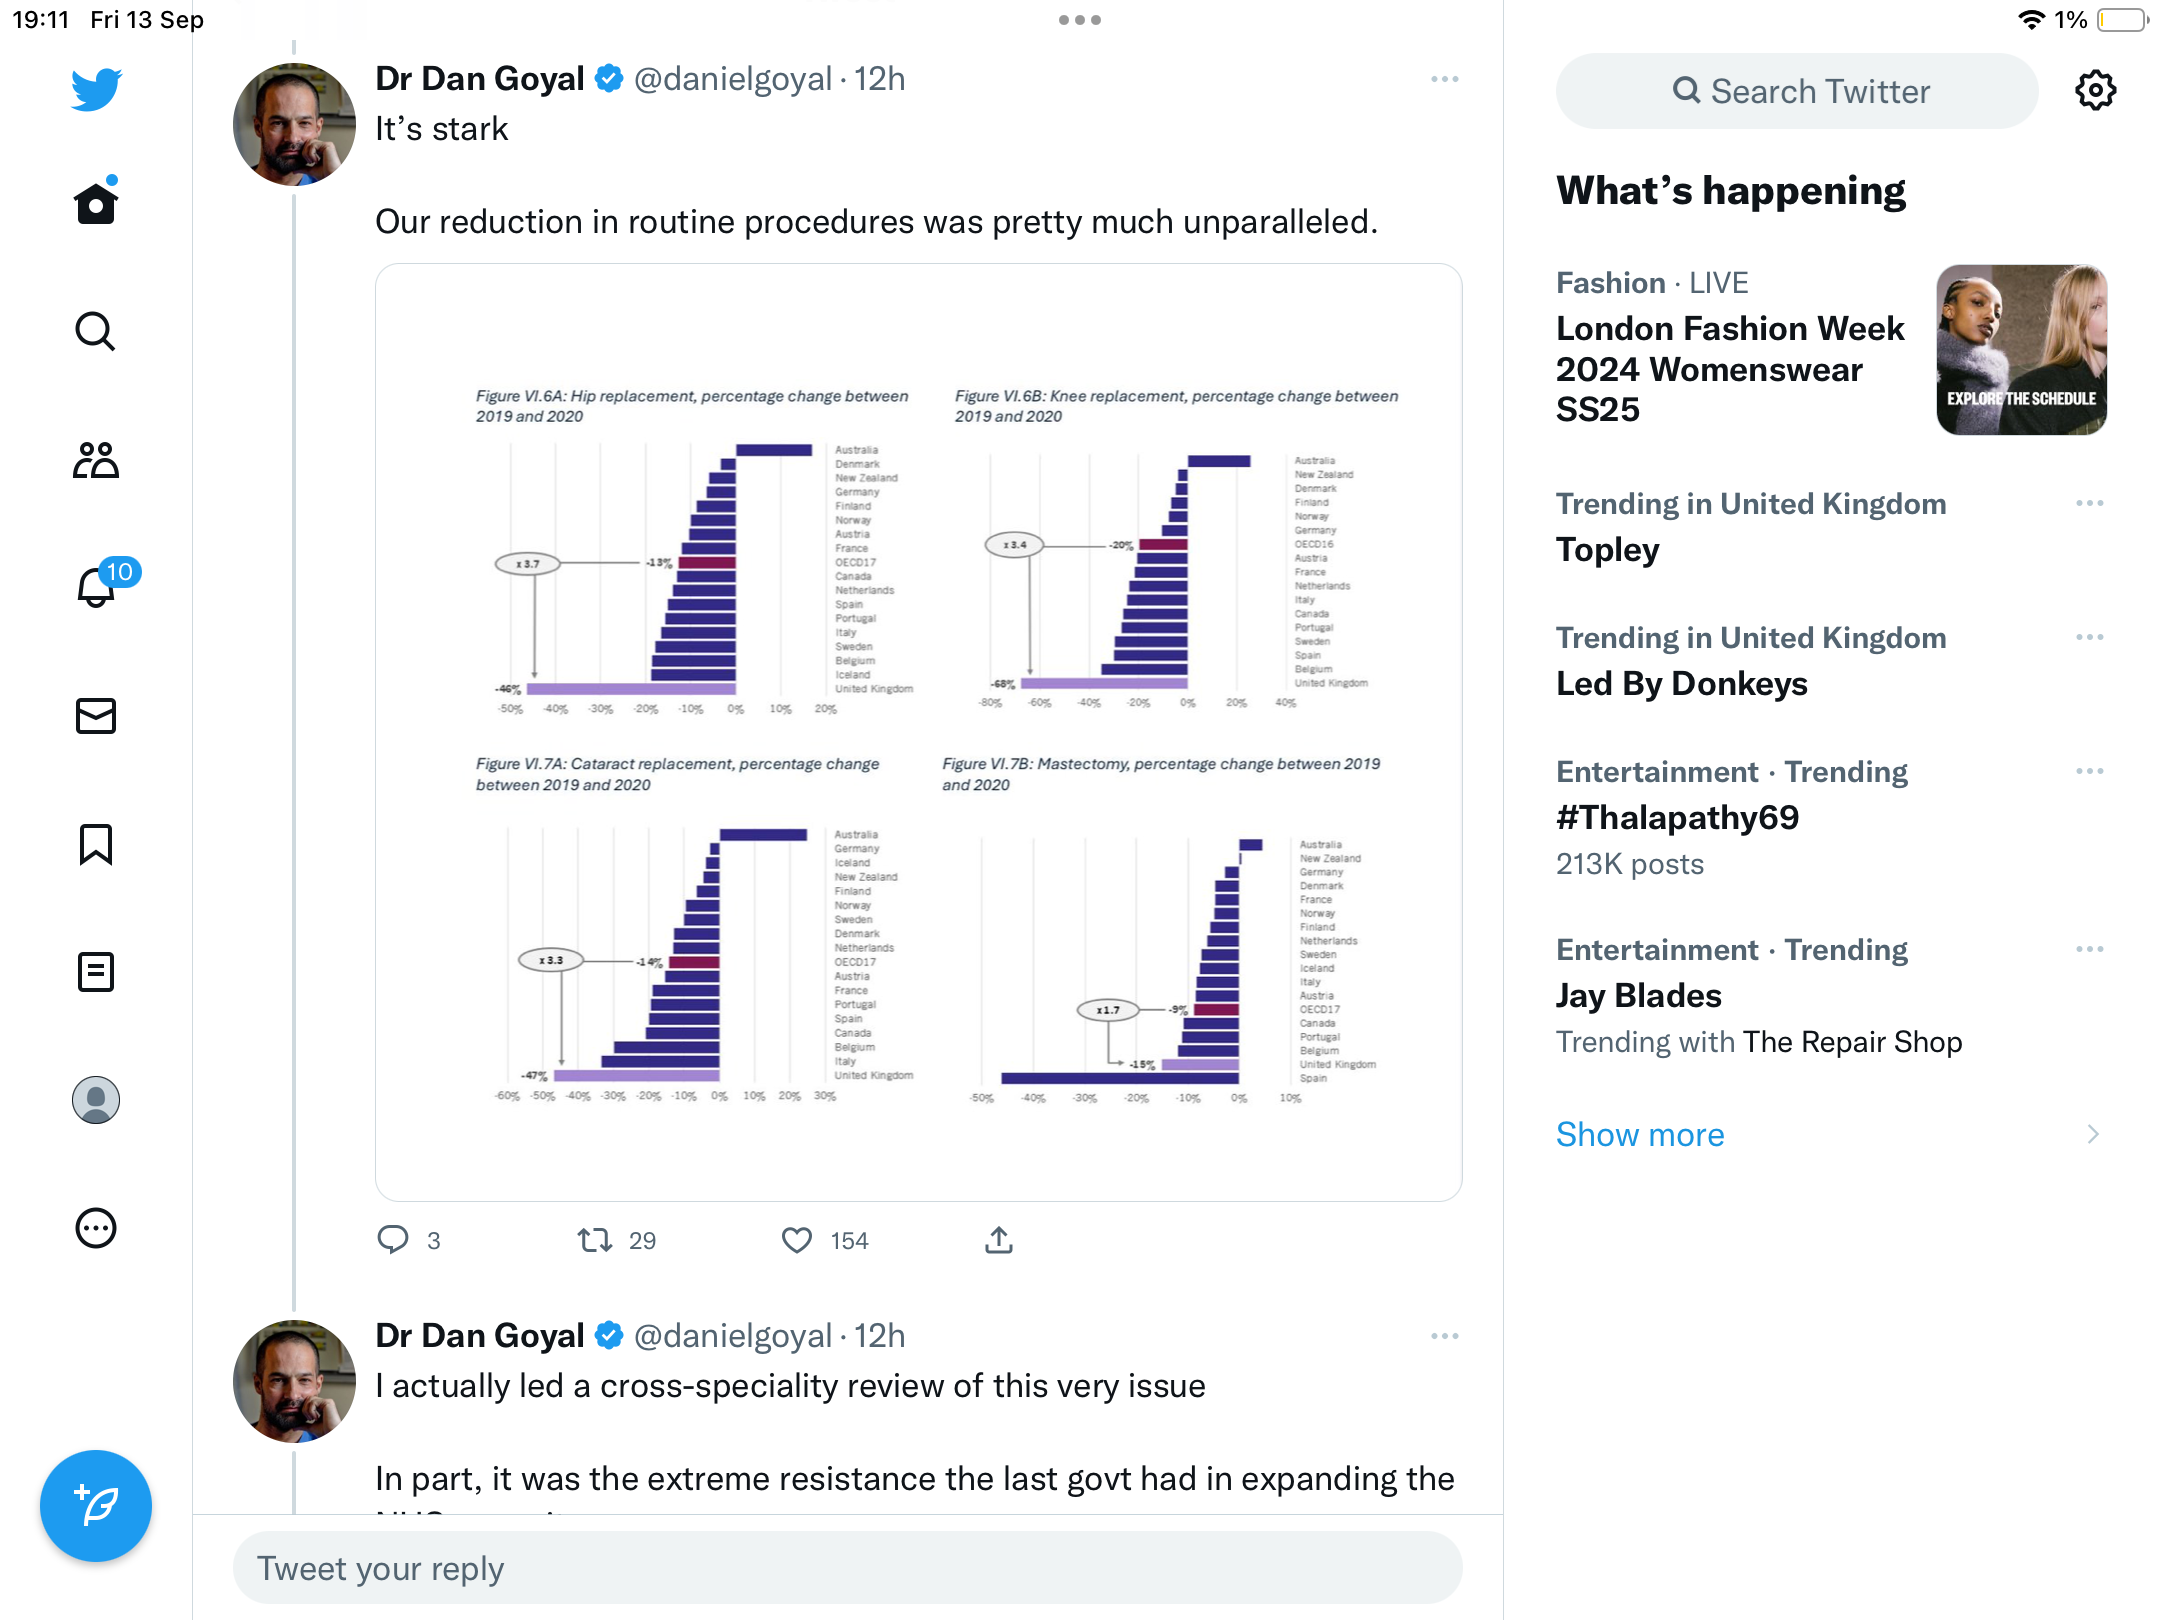
Task: Click Show more under trends
Action: pos(1640,1134)
